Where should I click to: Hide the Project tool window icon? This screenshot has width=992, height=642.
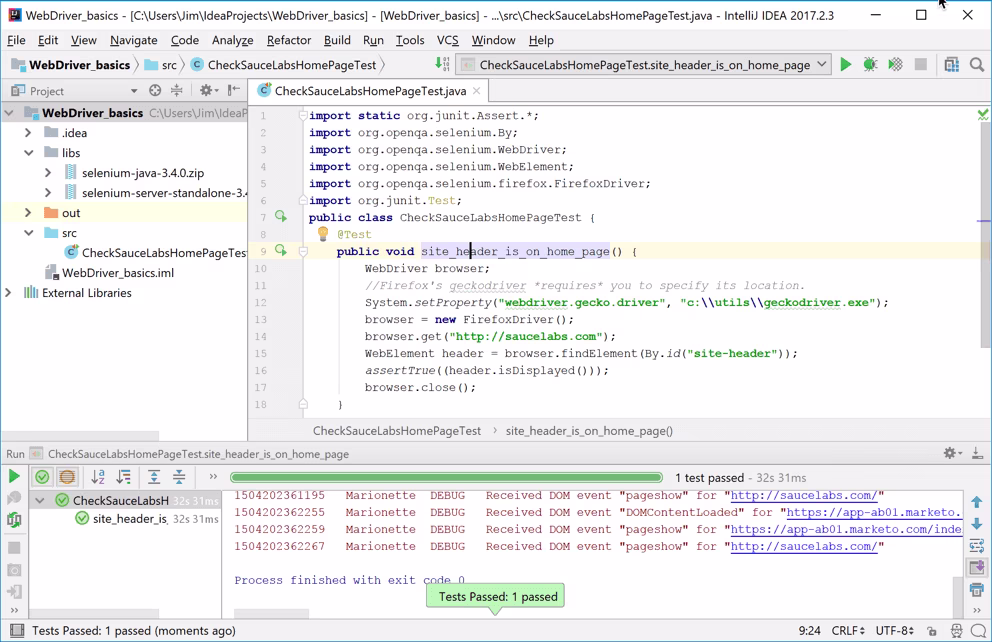coord(234,90)
